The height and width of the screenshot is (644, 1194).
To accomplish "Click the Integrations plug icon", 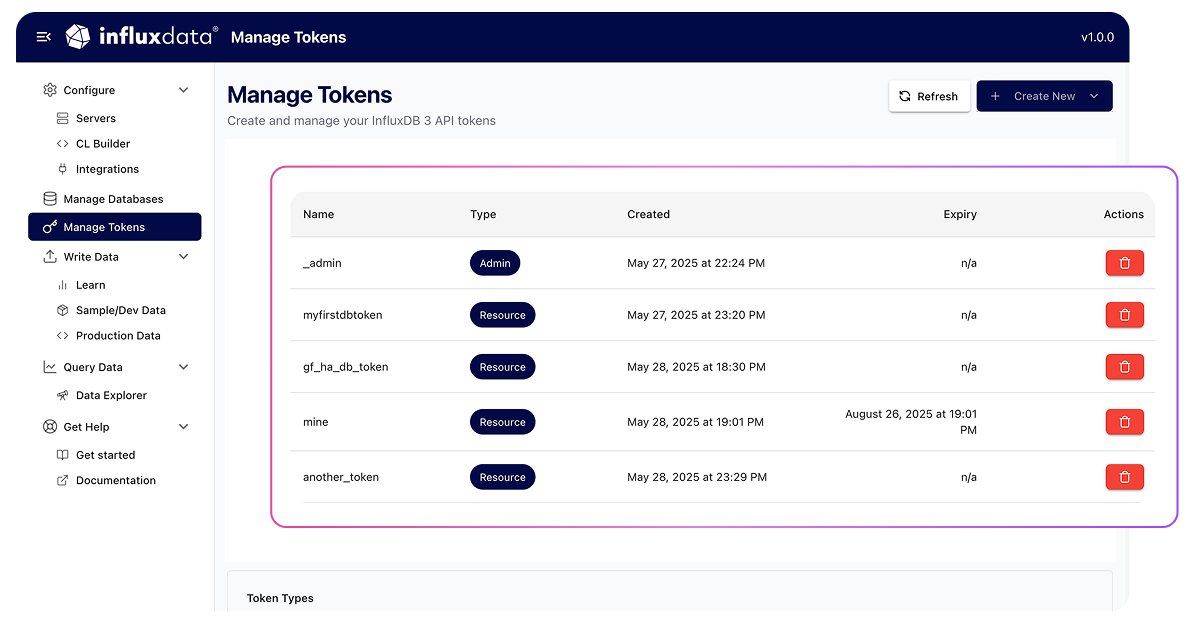I will (62, 169).
